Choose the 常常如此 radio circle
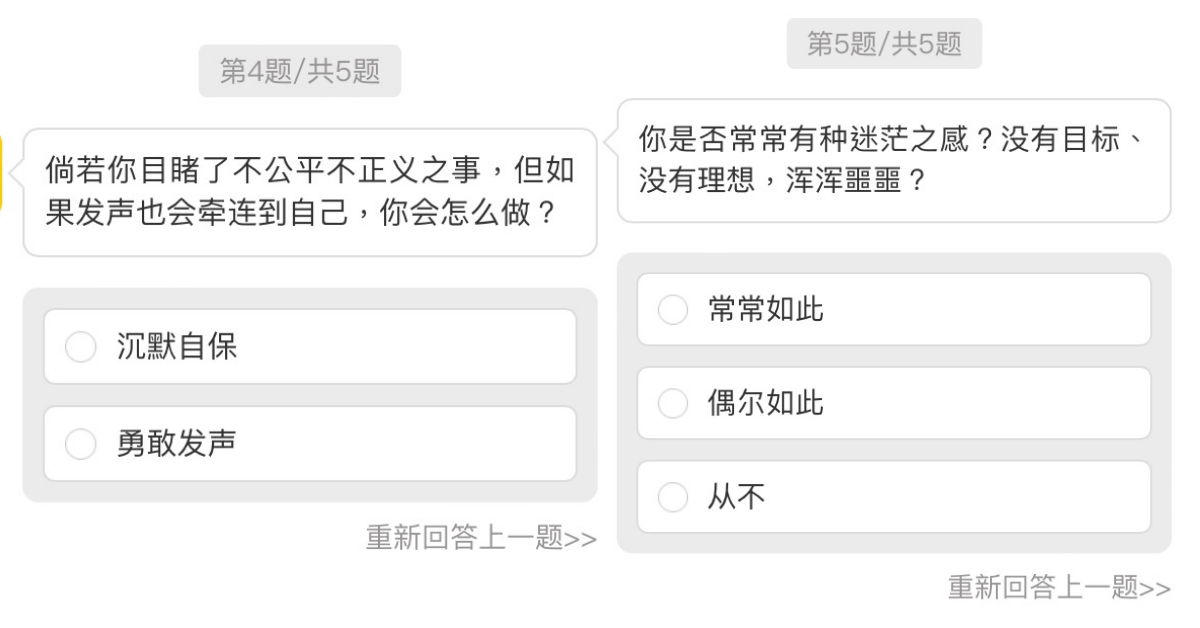Screen dimensions: 1200x628 click(x=673, y=310)
